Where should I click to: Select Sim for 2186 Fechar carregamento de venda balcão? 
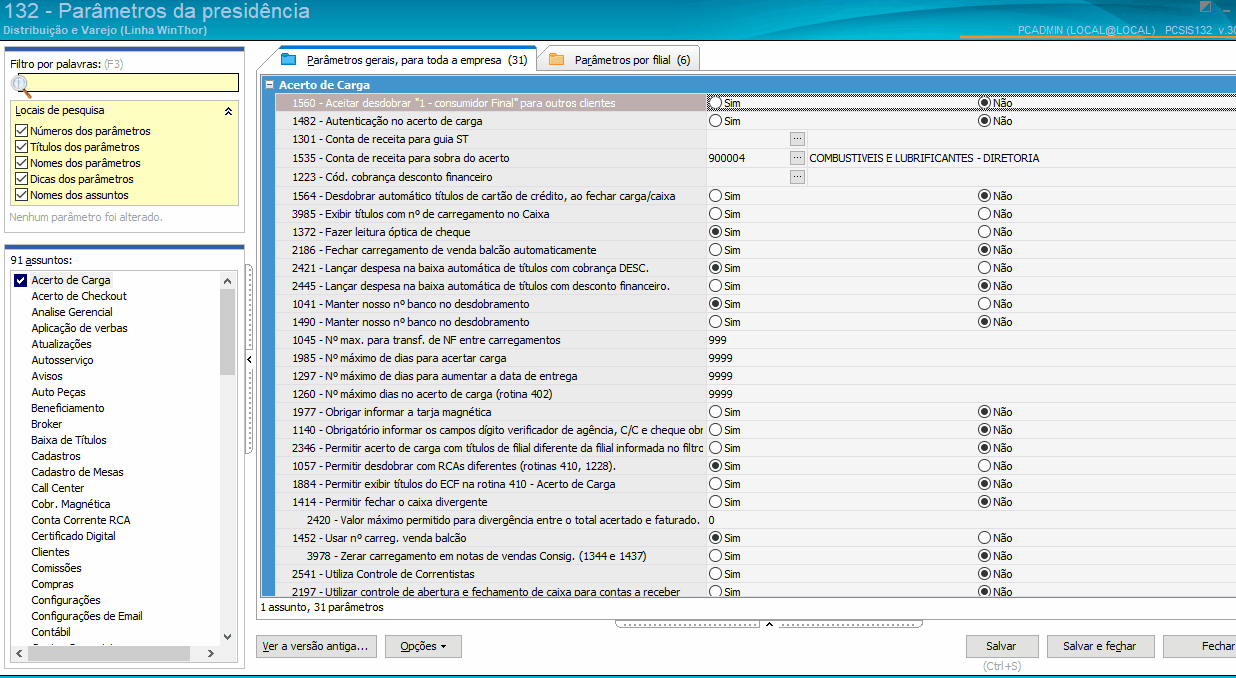715,250
